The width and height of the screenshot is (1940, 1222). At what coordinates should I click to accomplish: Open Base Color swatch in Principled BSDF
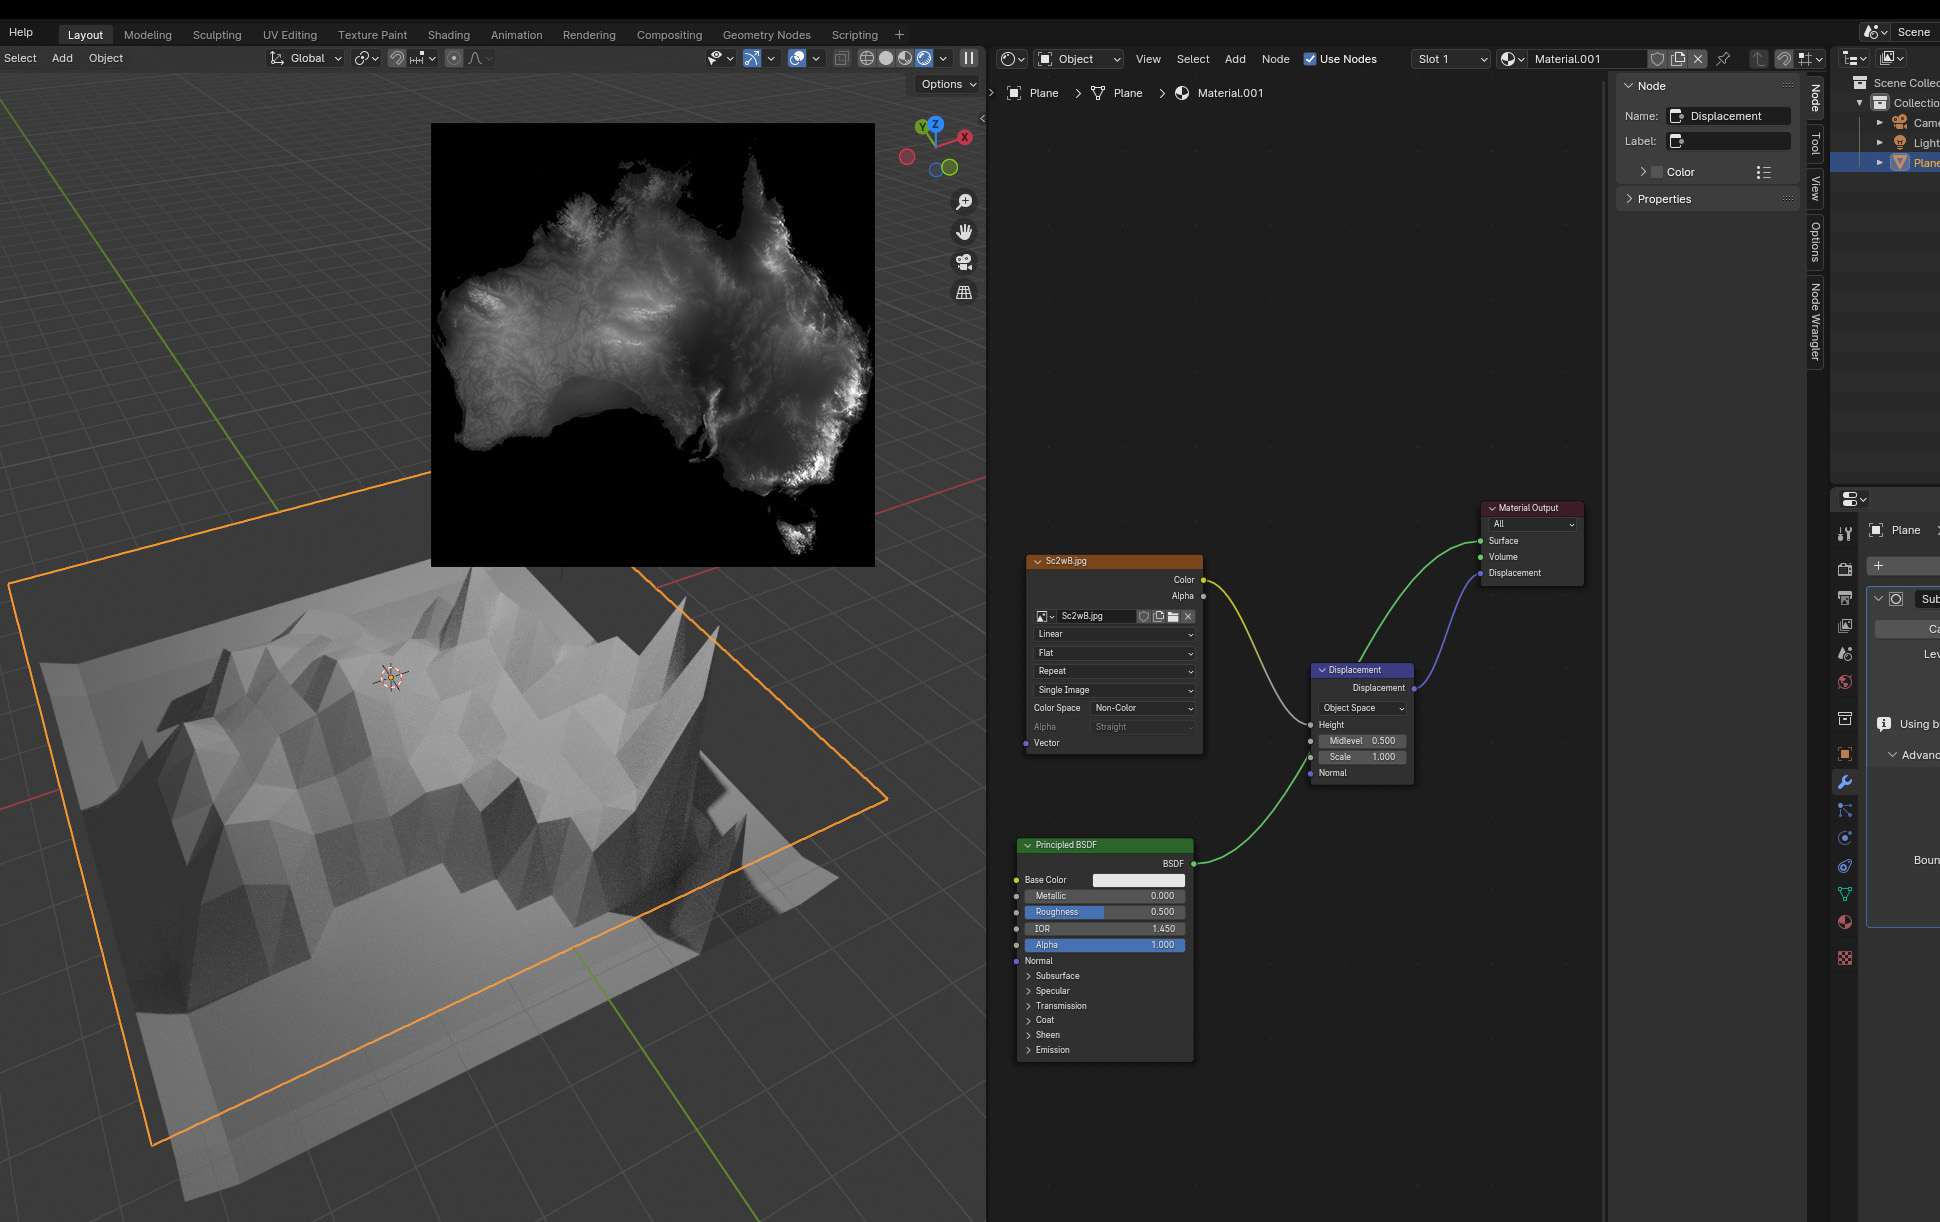click(1138, 880)
